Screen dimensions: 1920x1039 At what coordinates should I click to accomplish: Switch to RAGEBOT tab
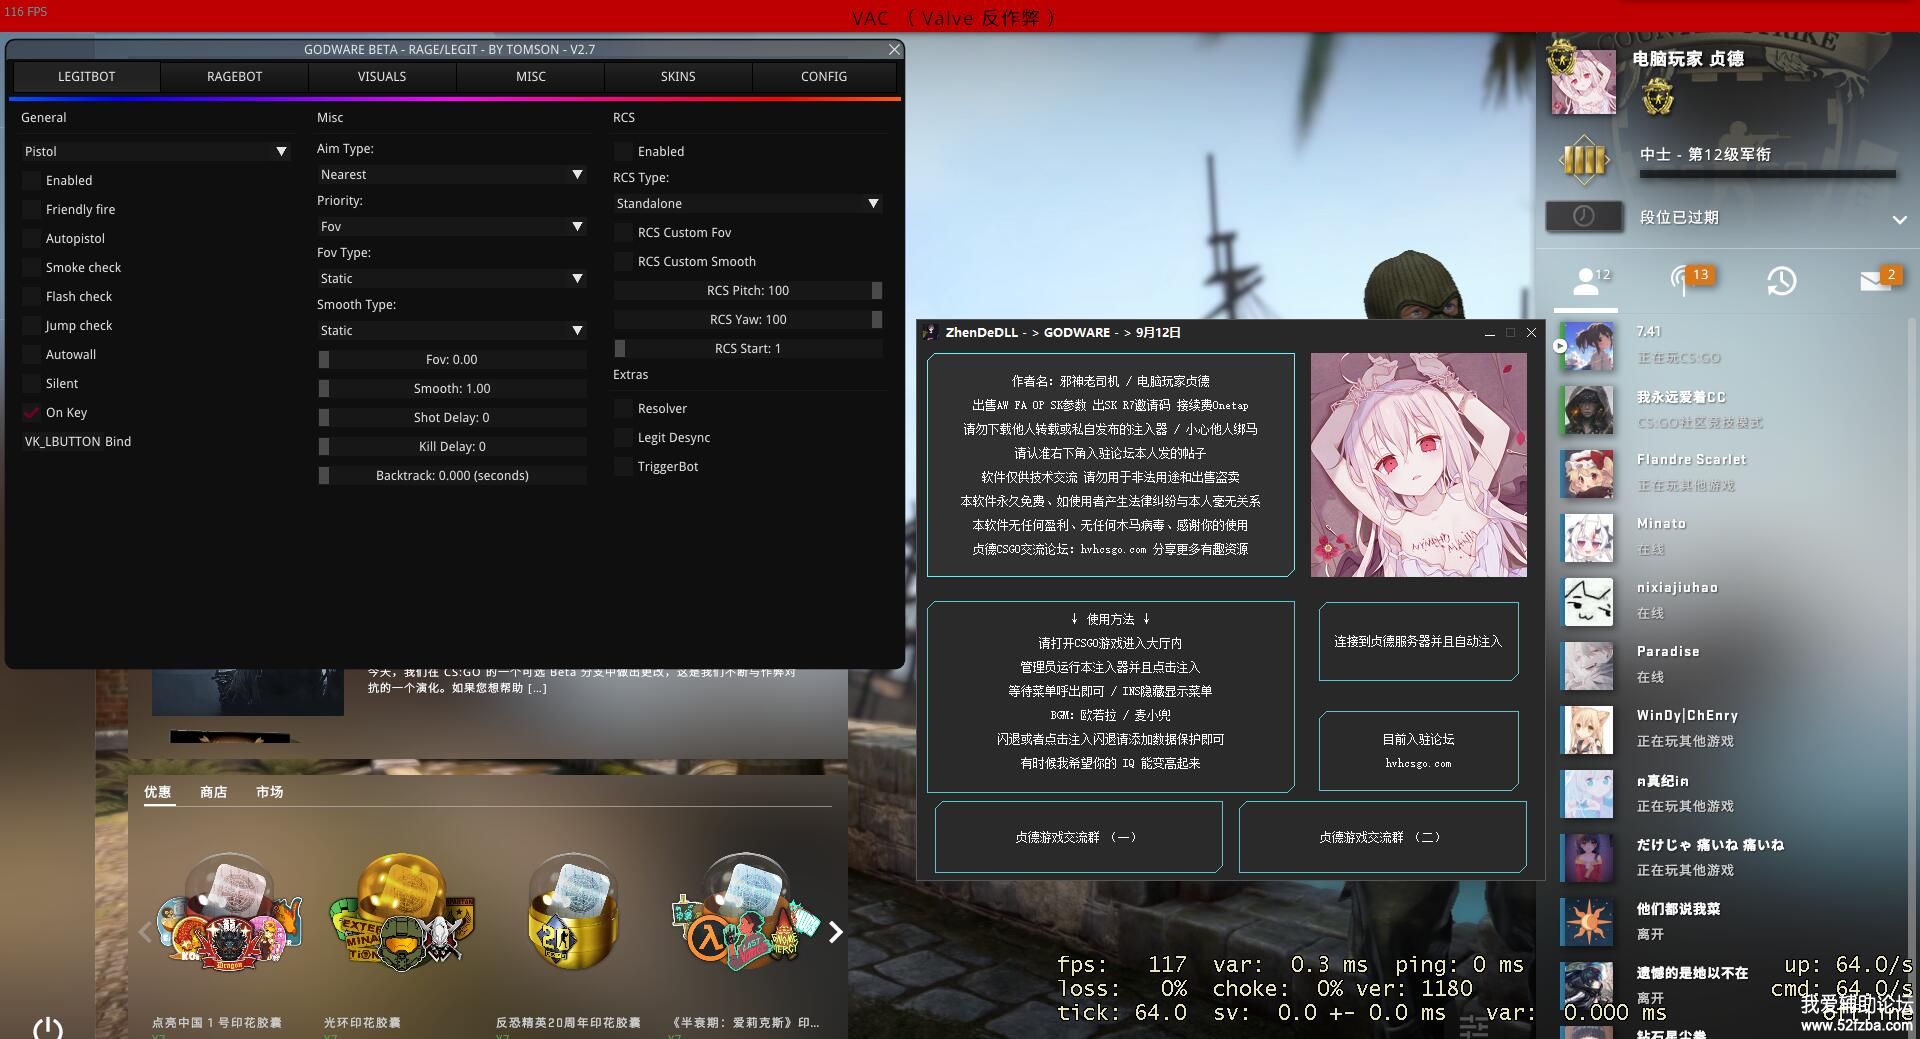pos(234,76)
